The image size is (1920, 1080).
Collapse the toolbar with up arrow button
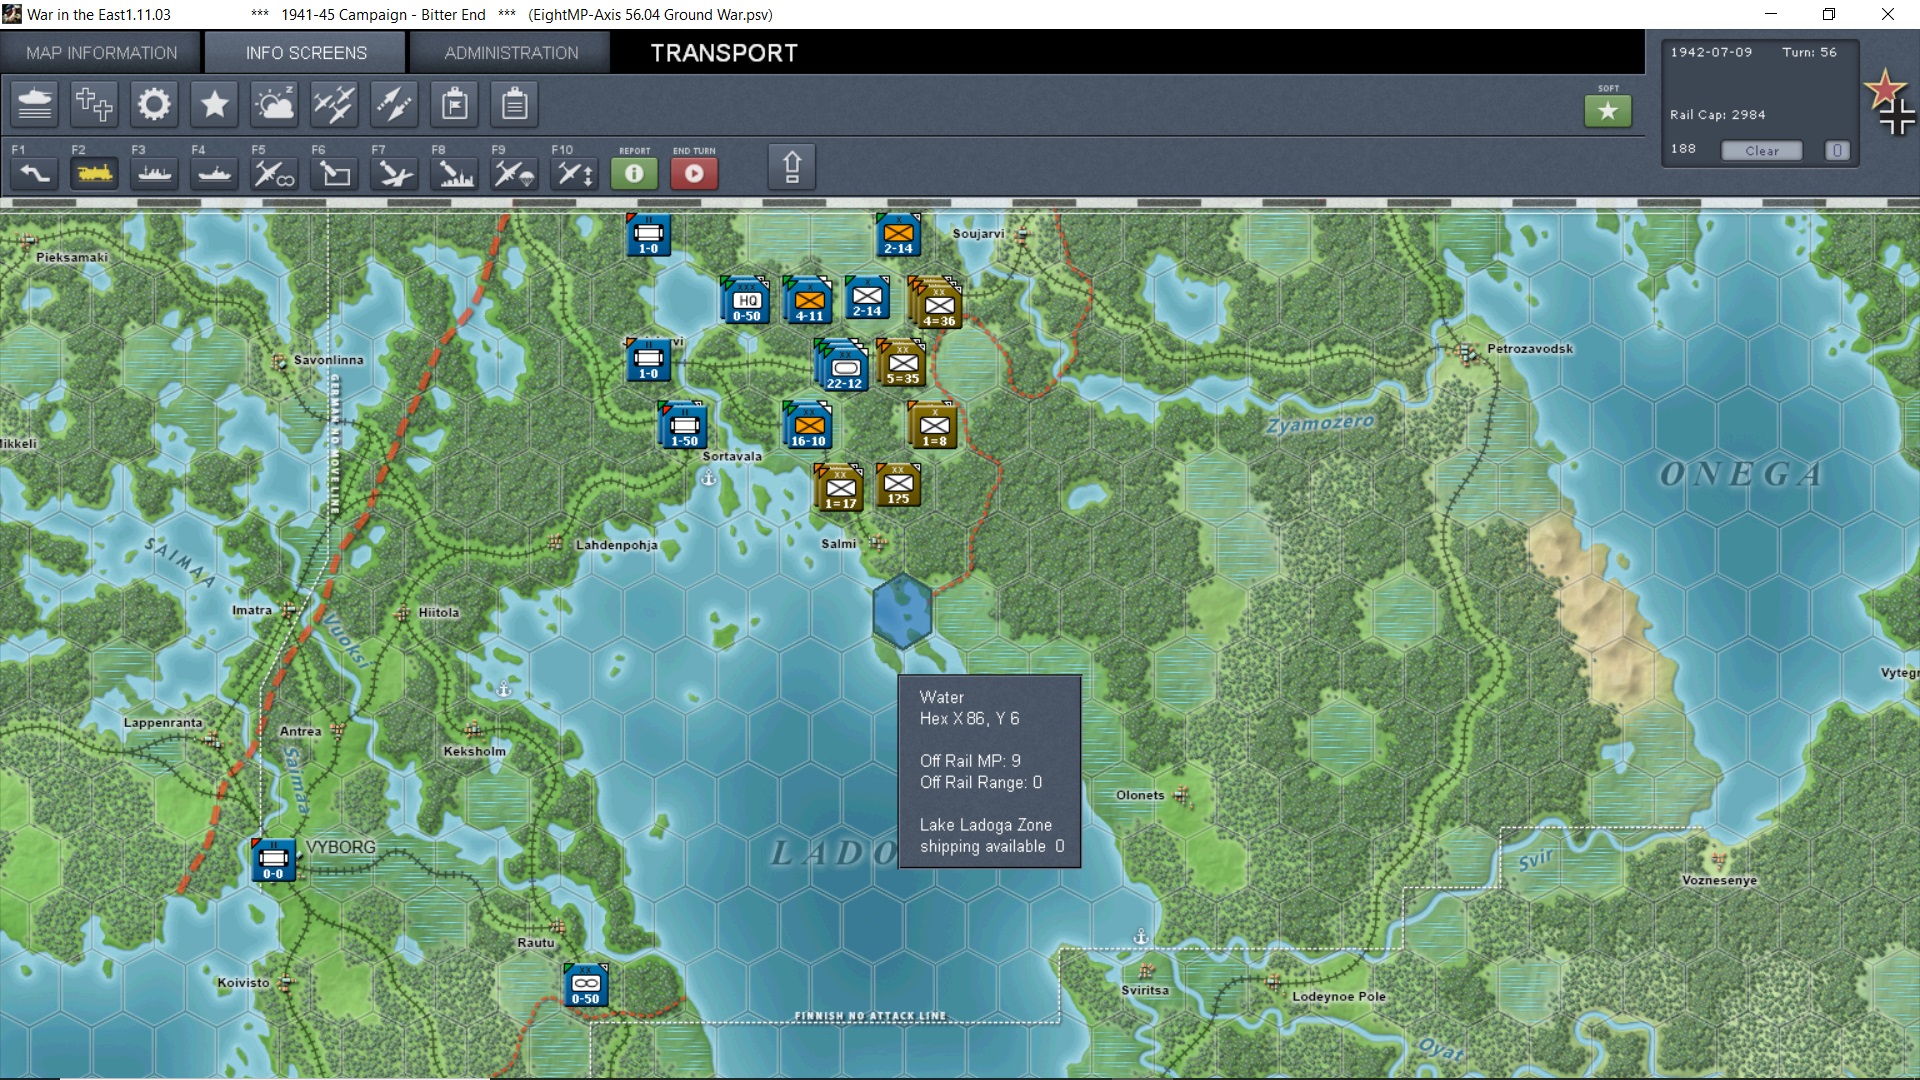[792, 167]
